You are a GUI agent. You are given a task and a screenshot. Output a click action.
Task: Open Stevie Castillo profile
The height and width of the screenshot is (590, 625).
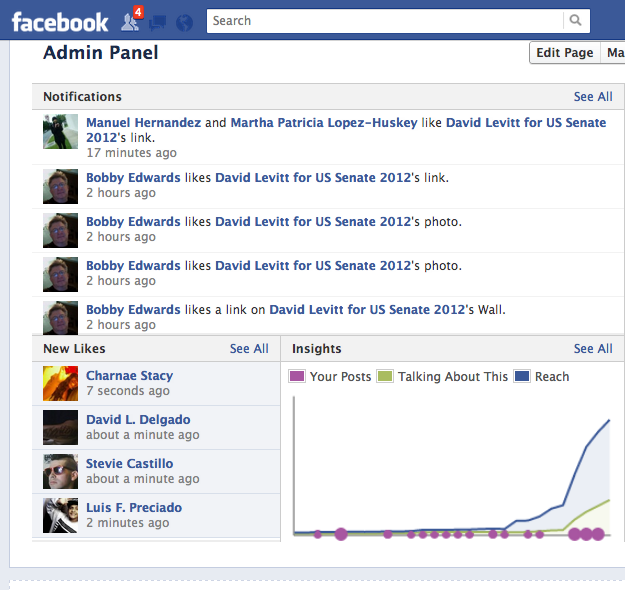[x=130, y=464]
